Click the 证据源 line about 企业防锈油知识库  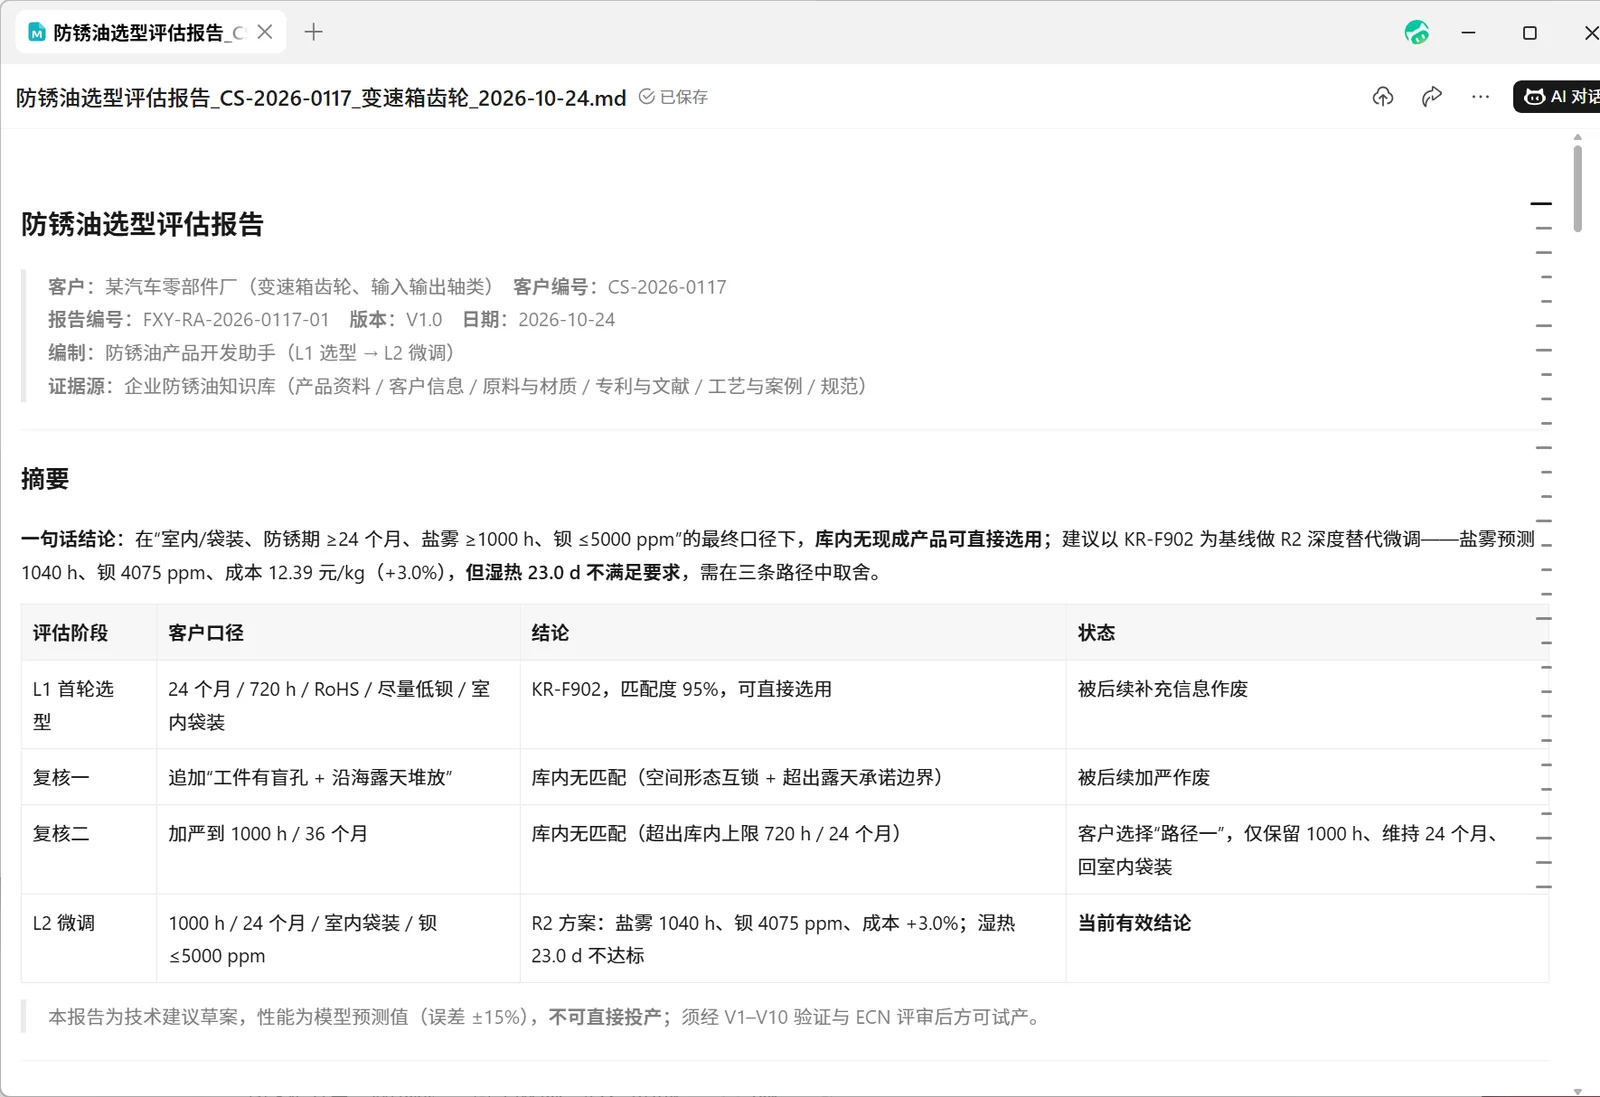[460, 386]
